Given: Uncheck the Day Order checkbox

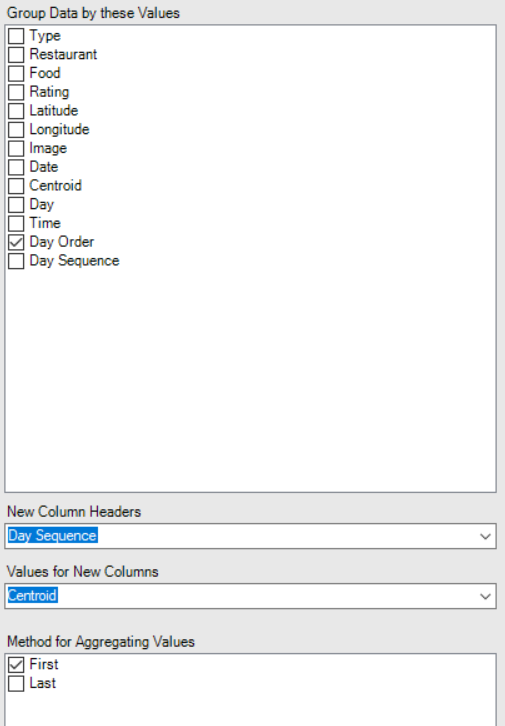Looking at the screenshot, I should [16, 242].
